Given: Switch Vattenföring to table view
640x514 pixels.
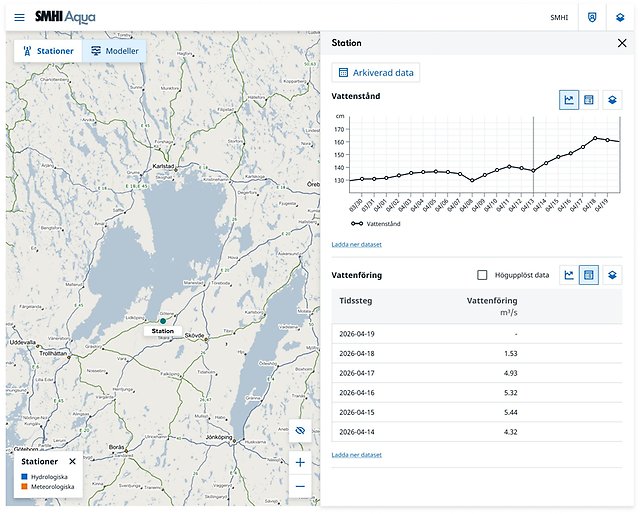Looking at the screenshot, I should 589,275.
